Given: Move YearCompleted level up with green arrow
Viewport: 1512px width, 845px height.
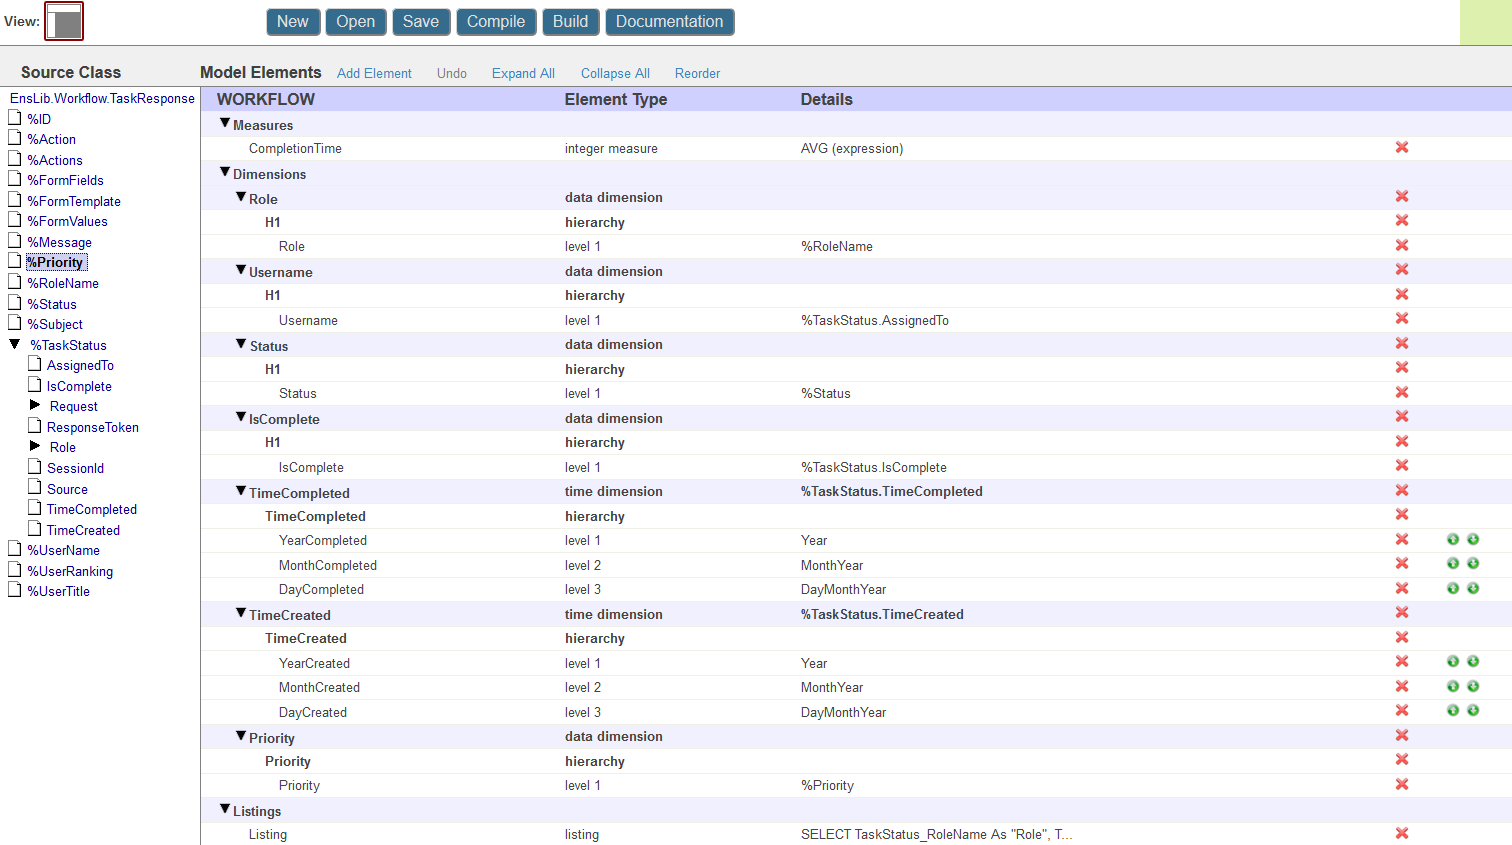Looking at the screenshot, I should tap(1453, 539).
